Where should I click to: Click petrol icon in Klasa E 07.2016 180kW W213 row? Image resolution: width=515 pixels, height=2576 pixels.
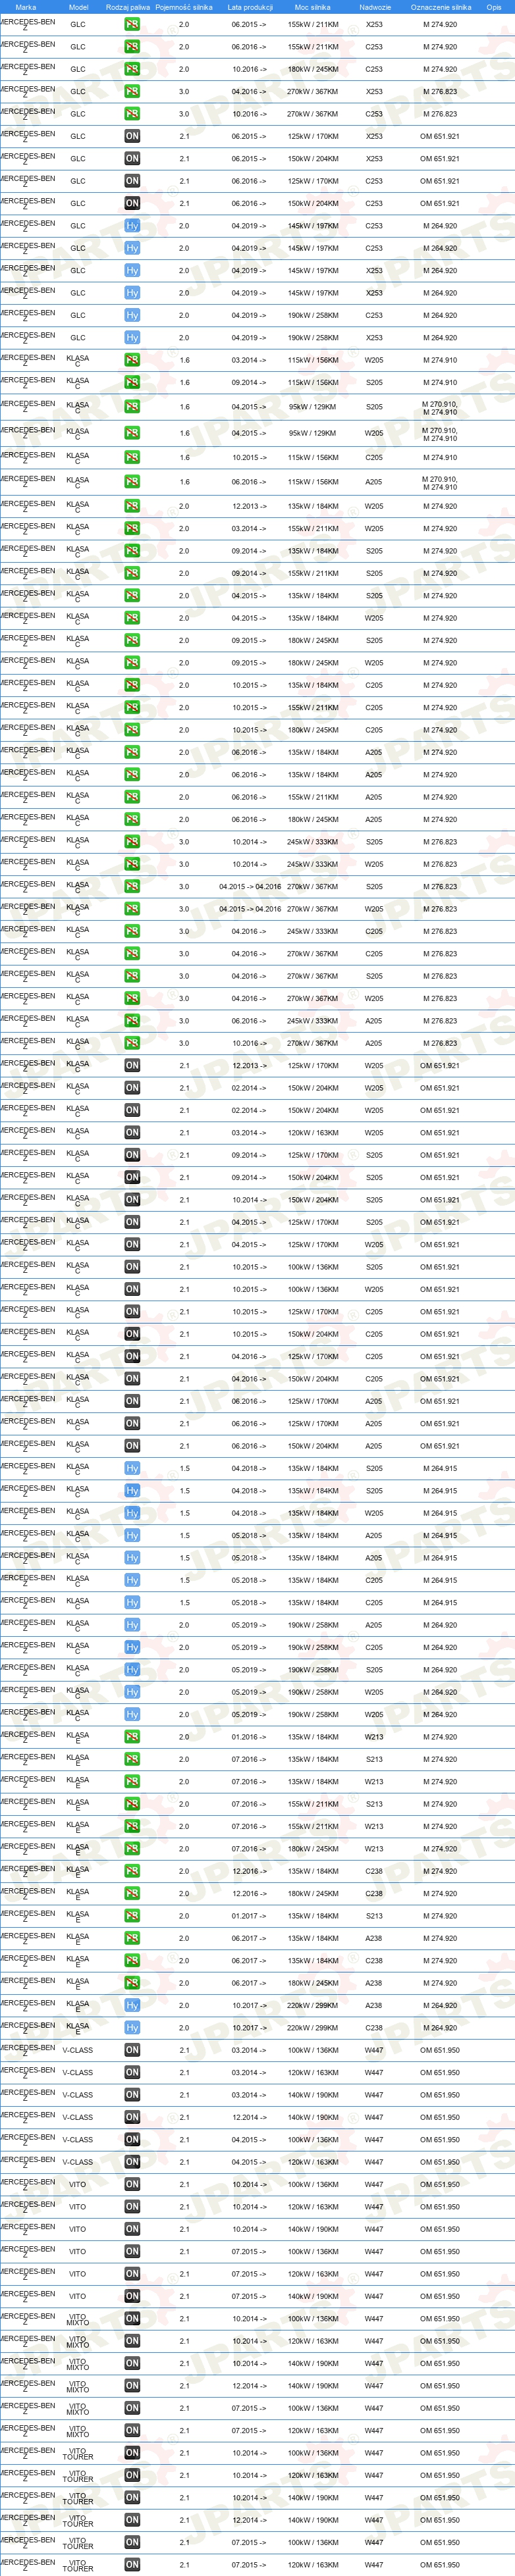(132, 1849)
